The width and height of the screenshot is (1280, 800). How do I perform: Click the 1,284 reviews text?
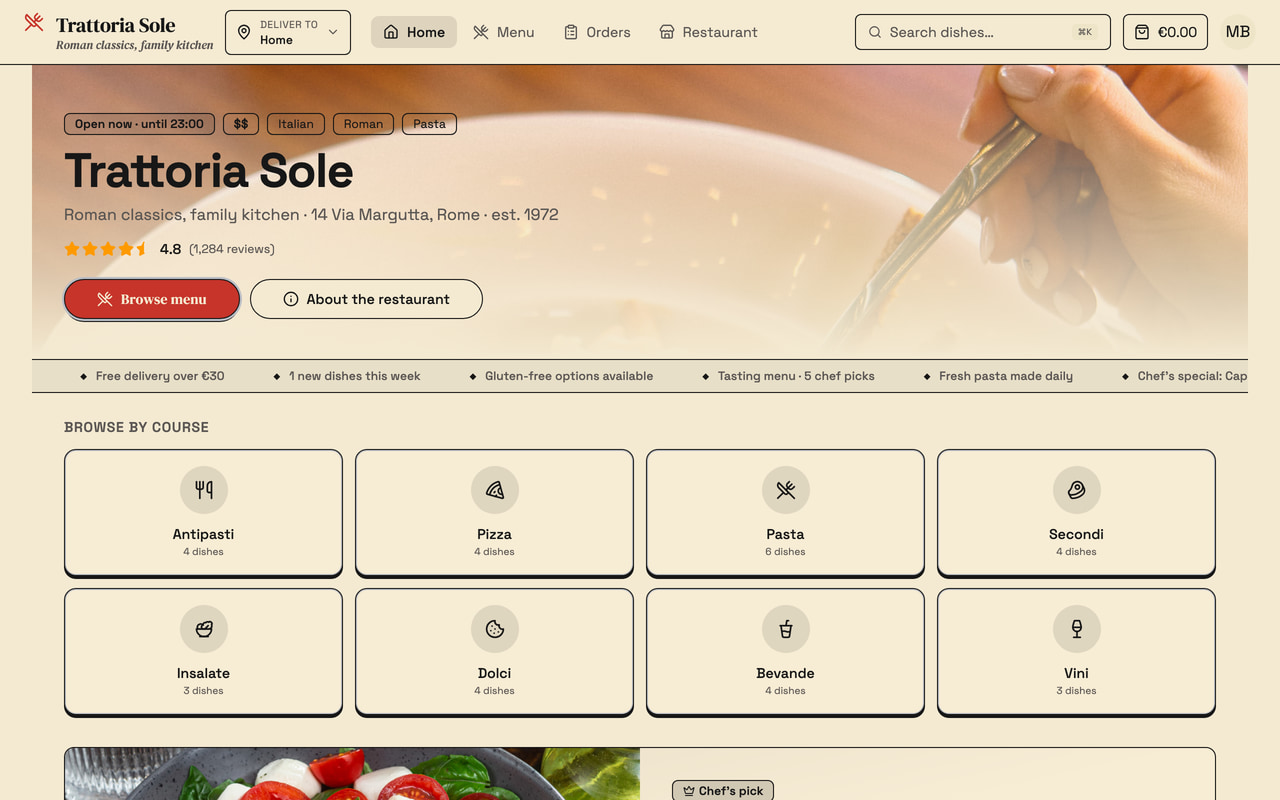(232, 249)
